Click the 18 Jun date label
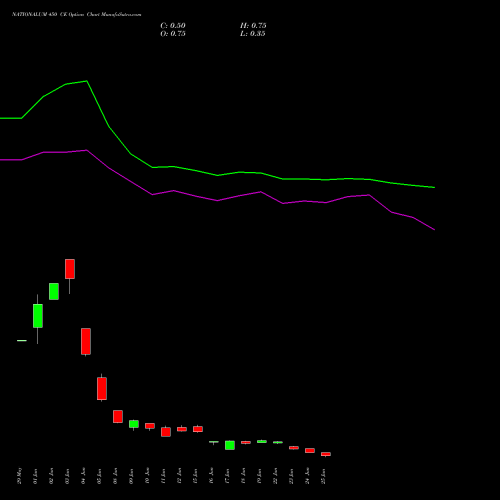Image resolution: width=500 pixels, height=500 pixels. click(x=243, y=476)
